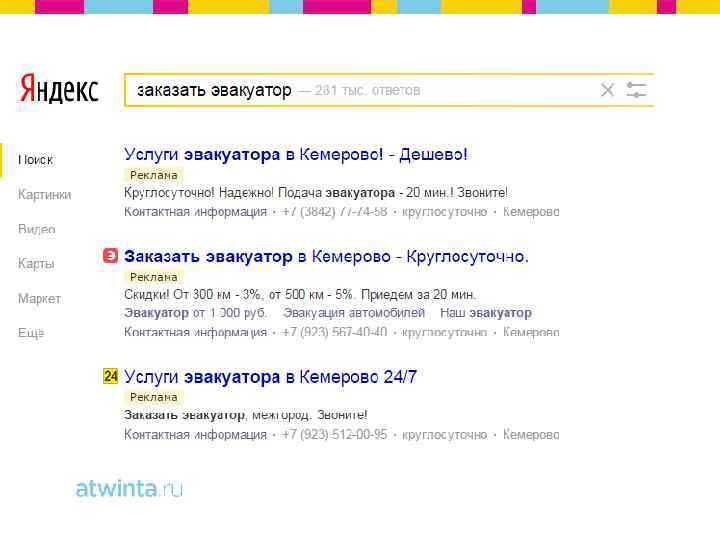Viewport: 720px width, 540px height.
Task: Open the Маркет tab
Action: 39,298
